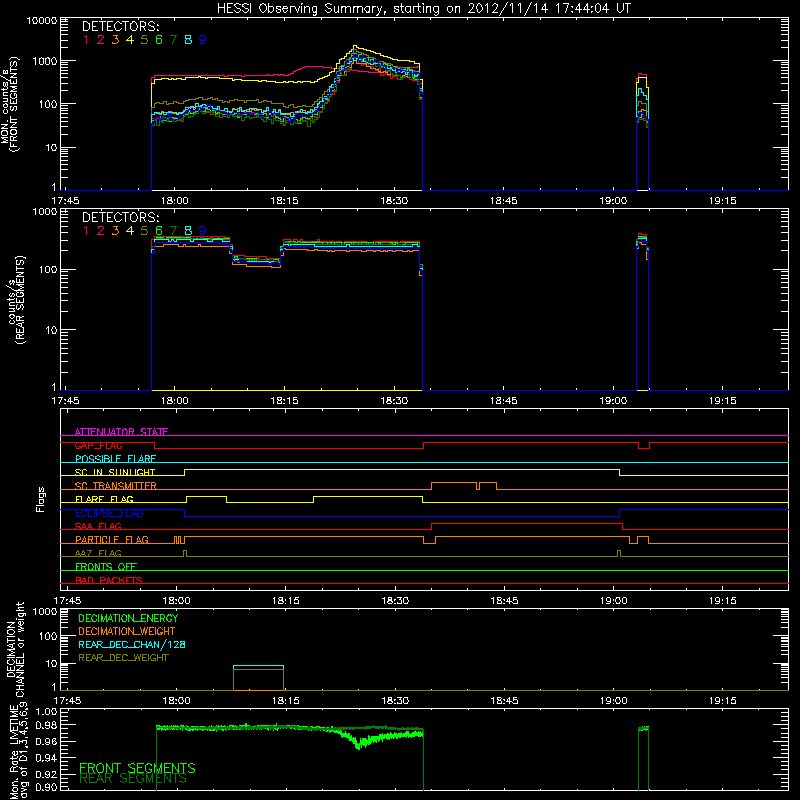This screenshot has height=800, width=800.
Task: Click the cyan decimation step near 18:10
Action: pos(258,666)
